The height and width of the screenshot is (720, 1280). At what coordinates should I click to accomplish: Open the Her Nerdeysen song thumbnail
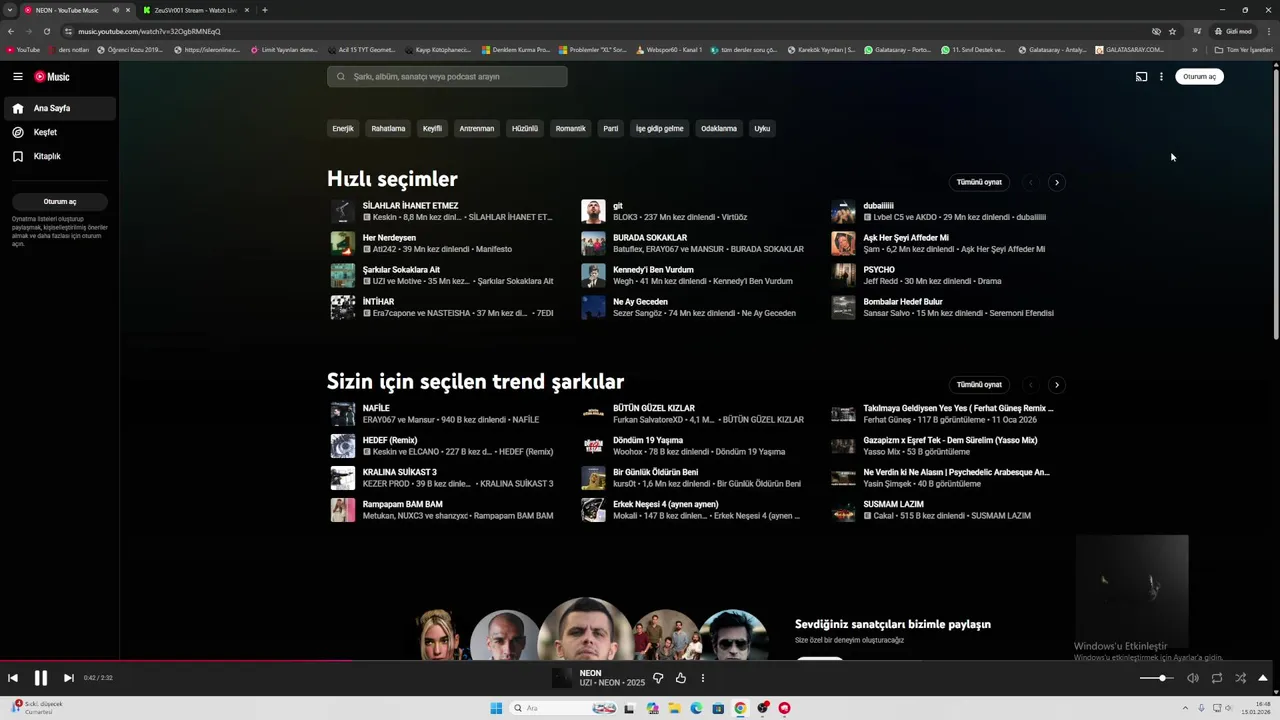[343, 243]
